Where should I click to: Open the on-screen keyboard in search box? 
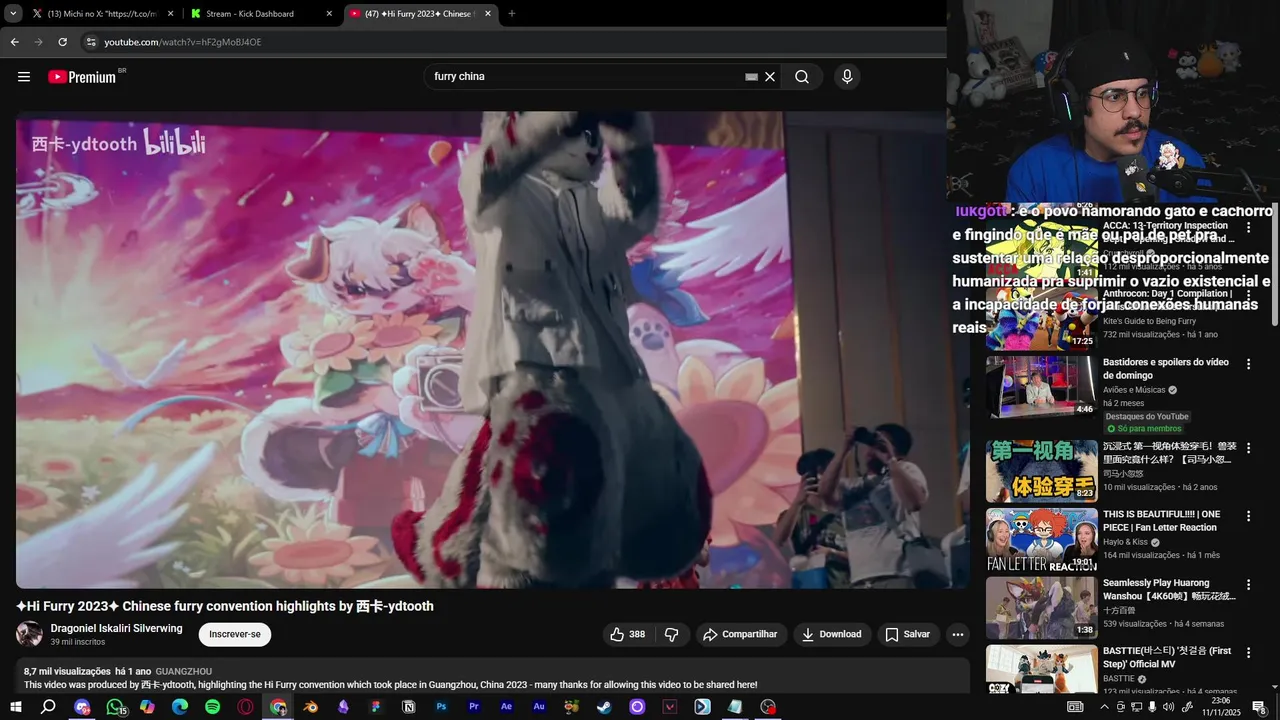(751, 77)
